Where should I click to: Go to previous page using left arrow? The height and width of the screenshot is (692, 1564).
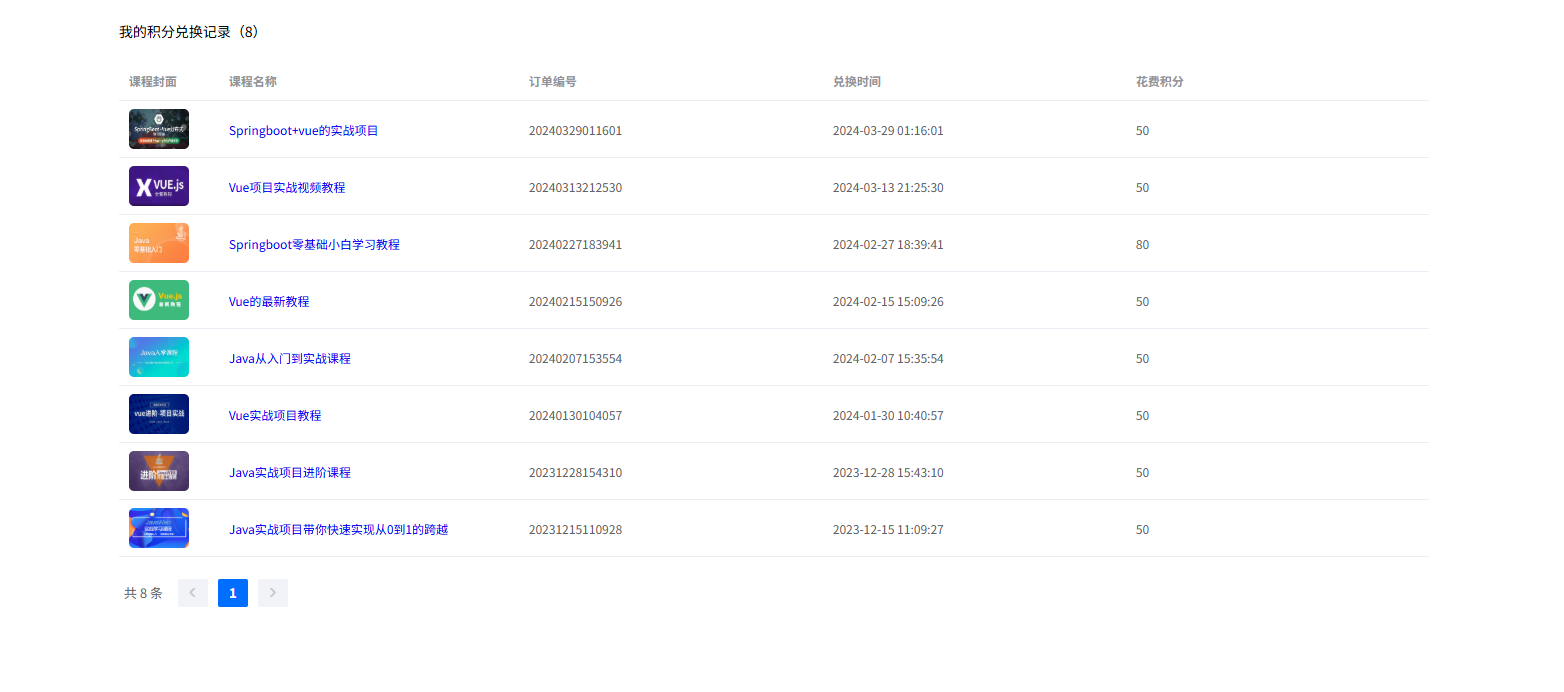click(193, 593)
